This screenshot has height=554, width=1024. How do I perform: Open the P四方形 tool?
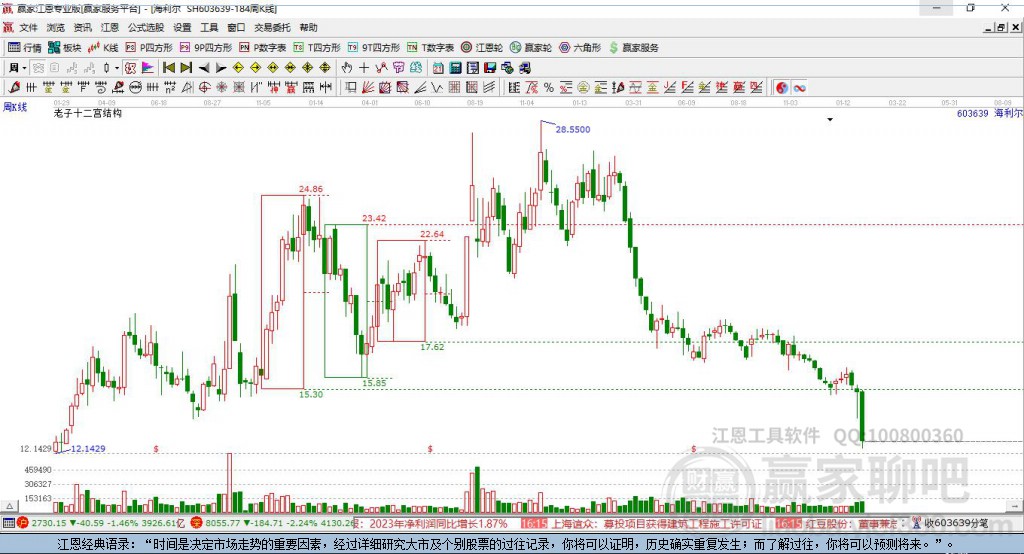click(x=149, y=48)
